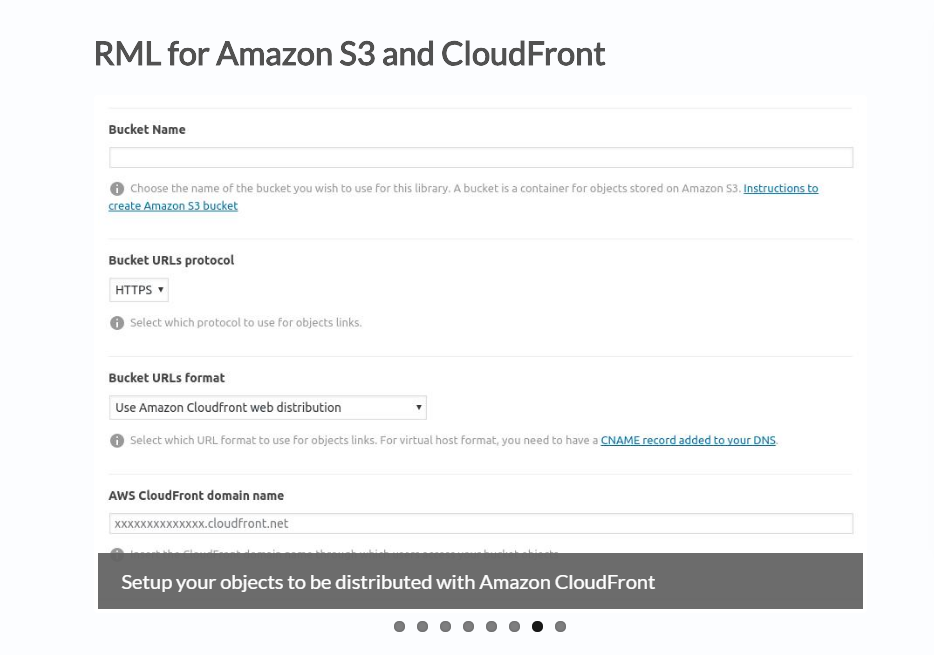Advance to the last slideshow dot

[x=560, y=627]
